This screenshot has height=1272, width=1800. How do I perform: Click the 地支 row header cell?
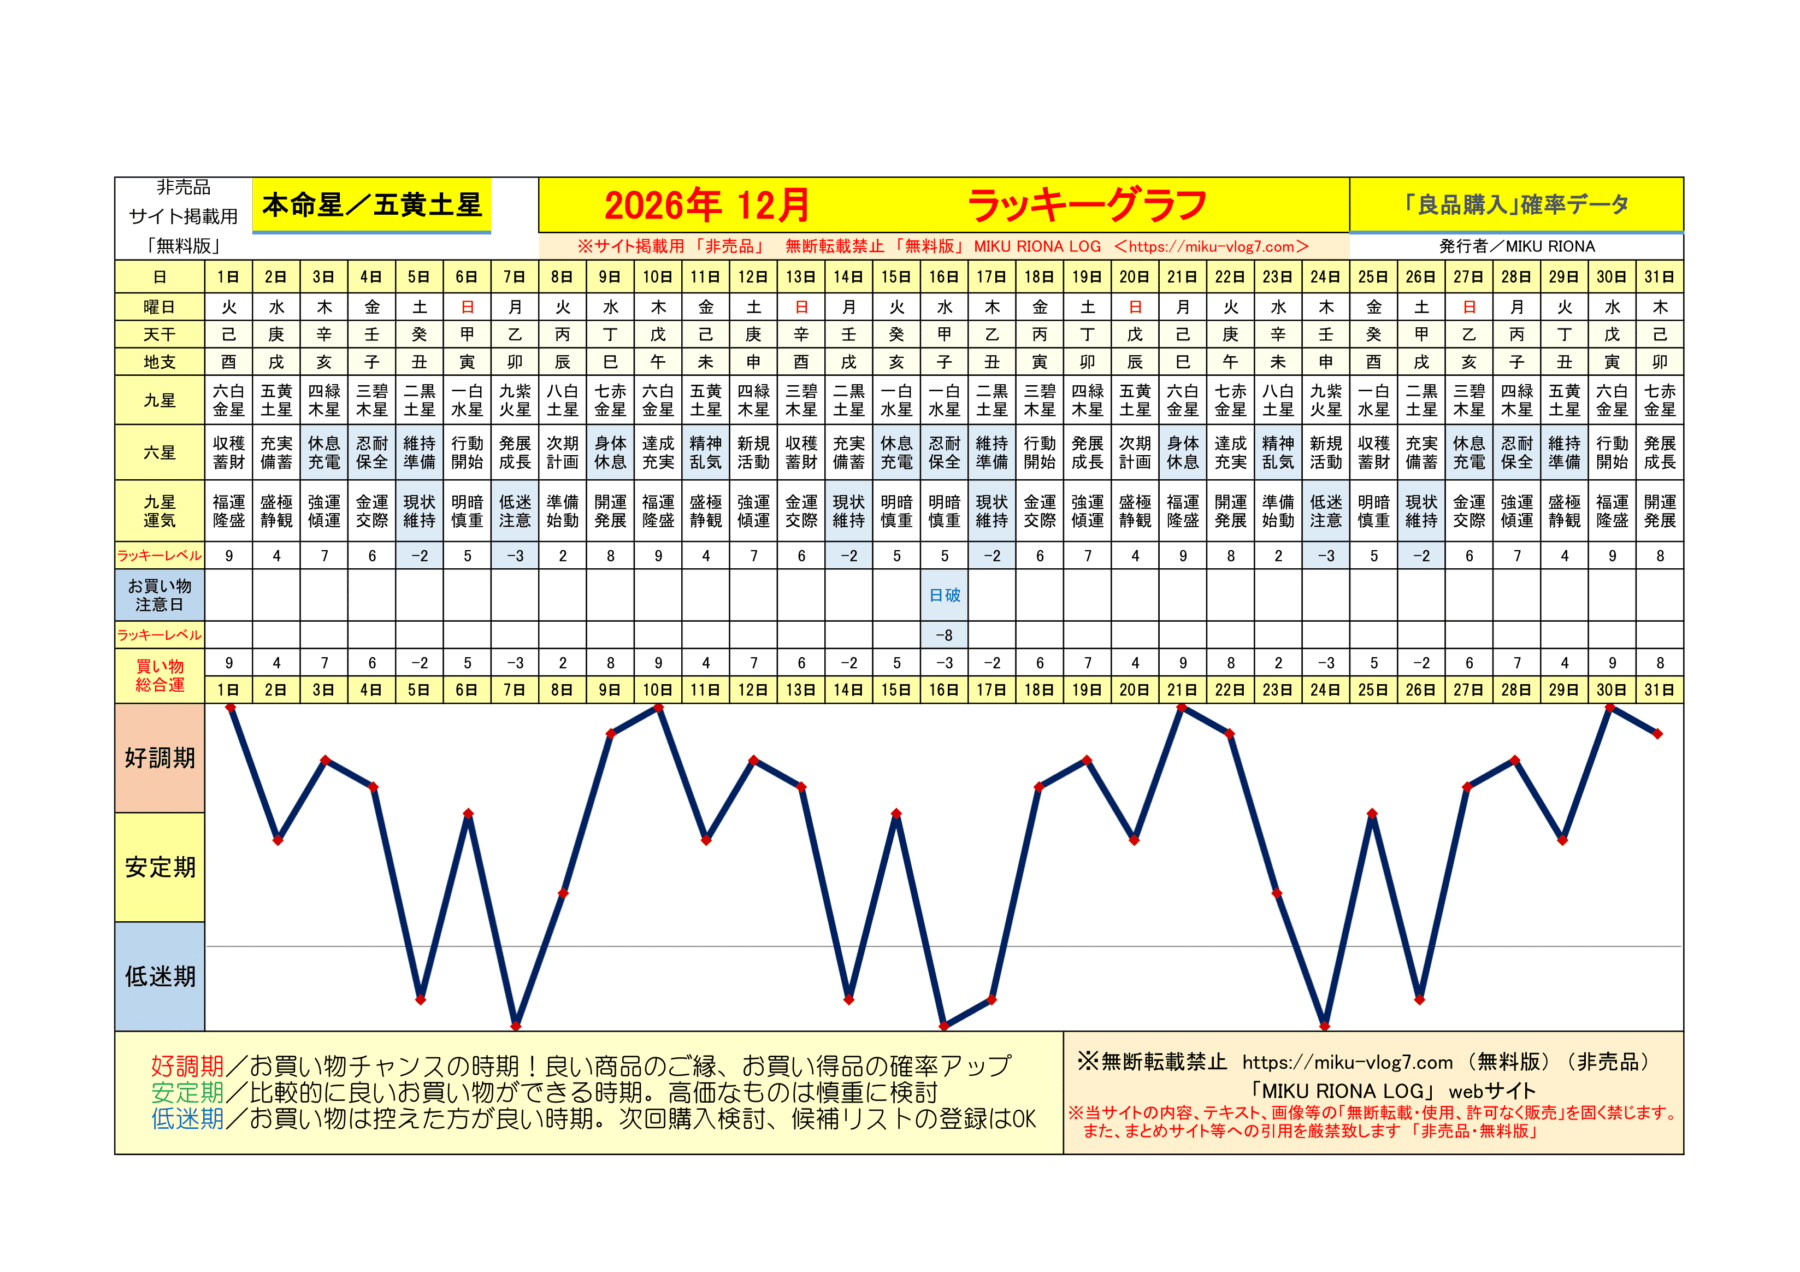click(160, 362)
